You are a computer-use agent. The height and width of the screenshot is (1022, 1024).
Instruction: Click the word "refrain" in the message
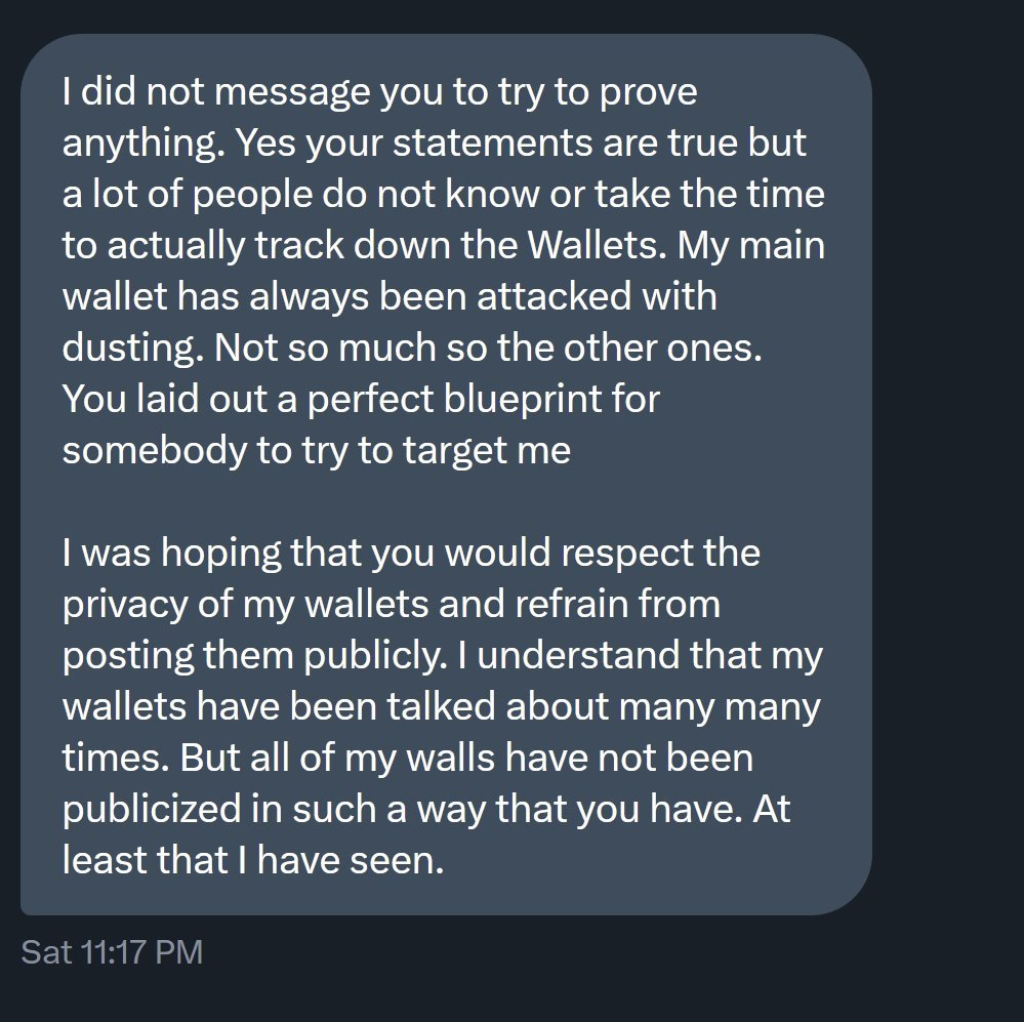[571, 604]
